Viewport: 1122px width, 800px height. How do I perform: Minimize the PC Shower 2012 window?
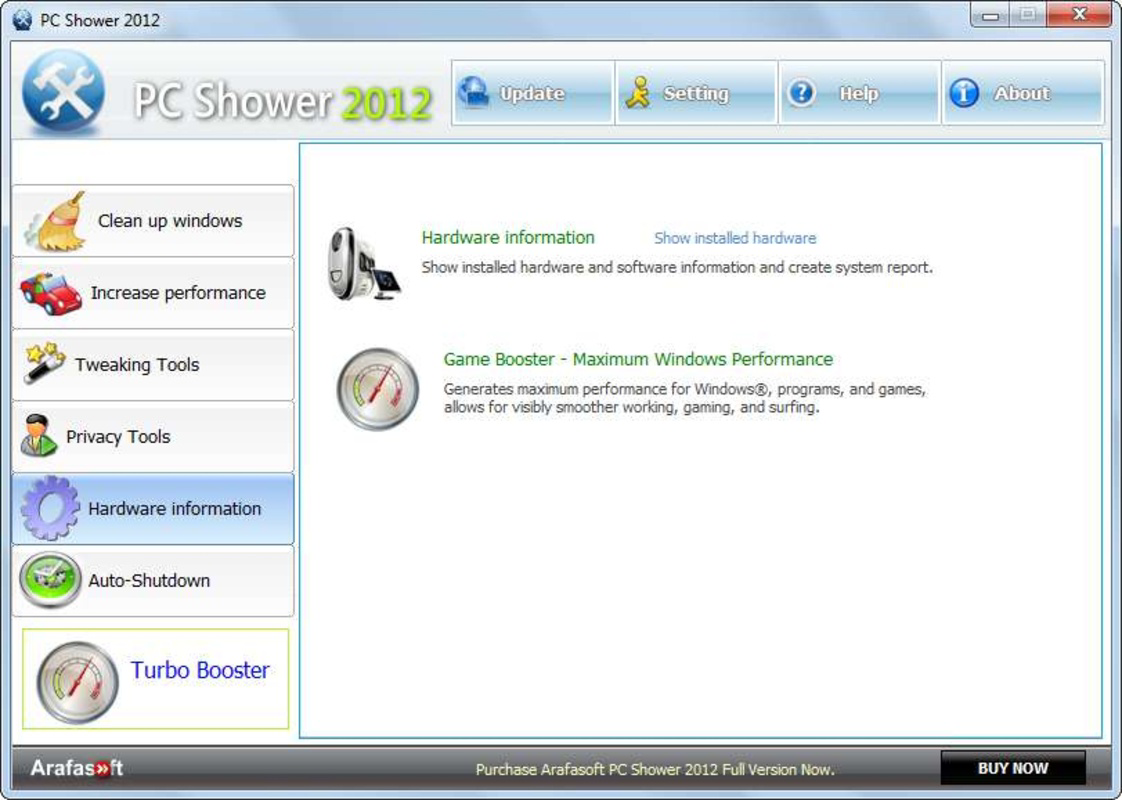point(990,15)
